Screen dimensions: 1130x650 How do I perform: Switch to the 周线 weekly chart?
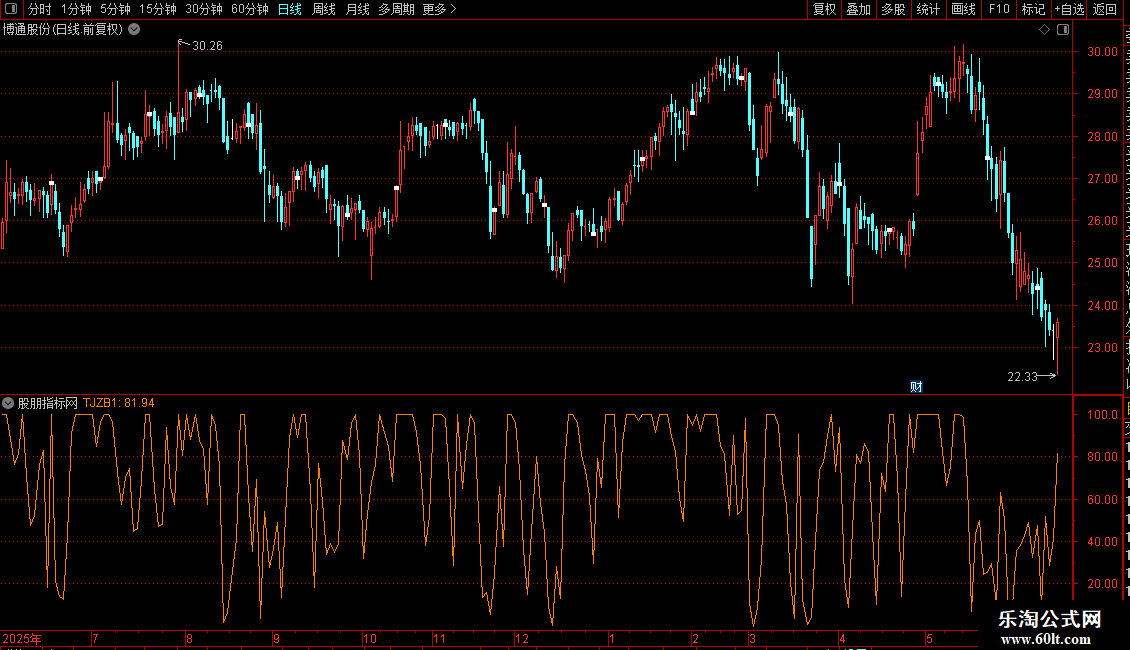point(324,9)
